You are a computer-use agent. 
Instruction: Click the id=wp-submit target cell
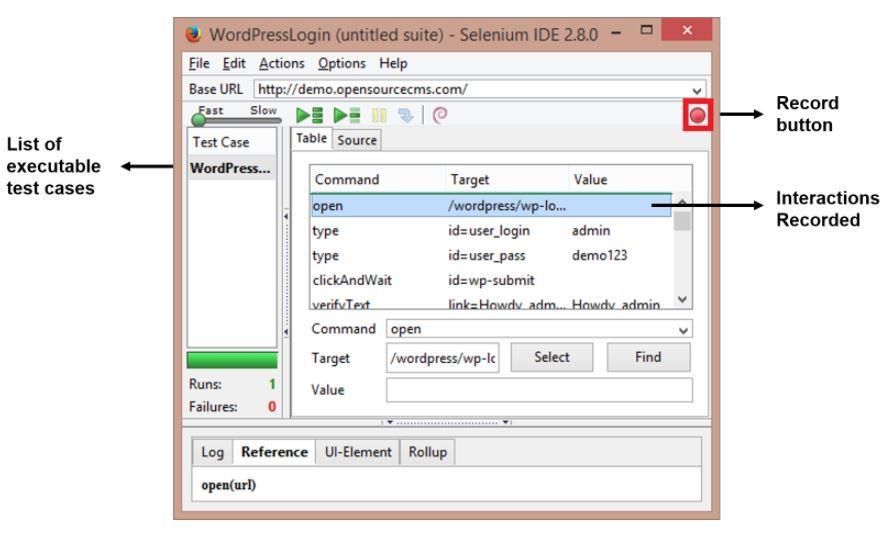tap(491, 280)
